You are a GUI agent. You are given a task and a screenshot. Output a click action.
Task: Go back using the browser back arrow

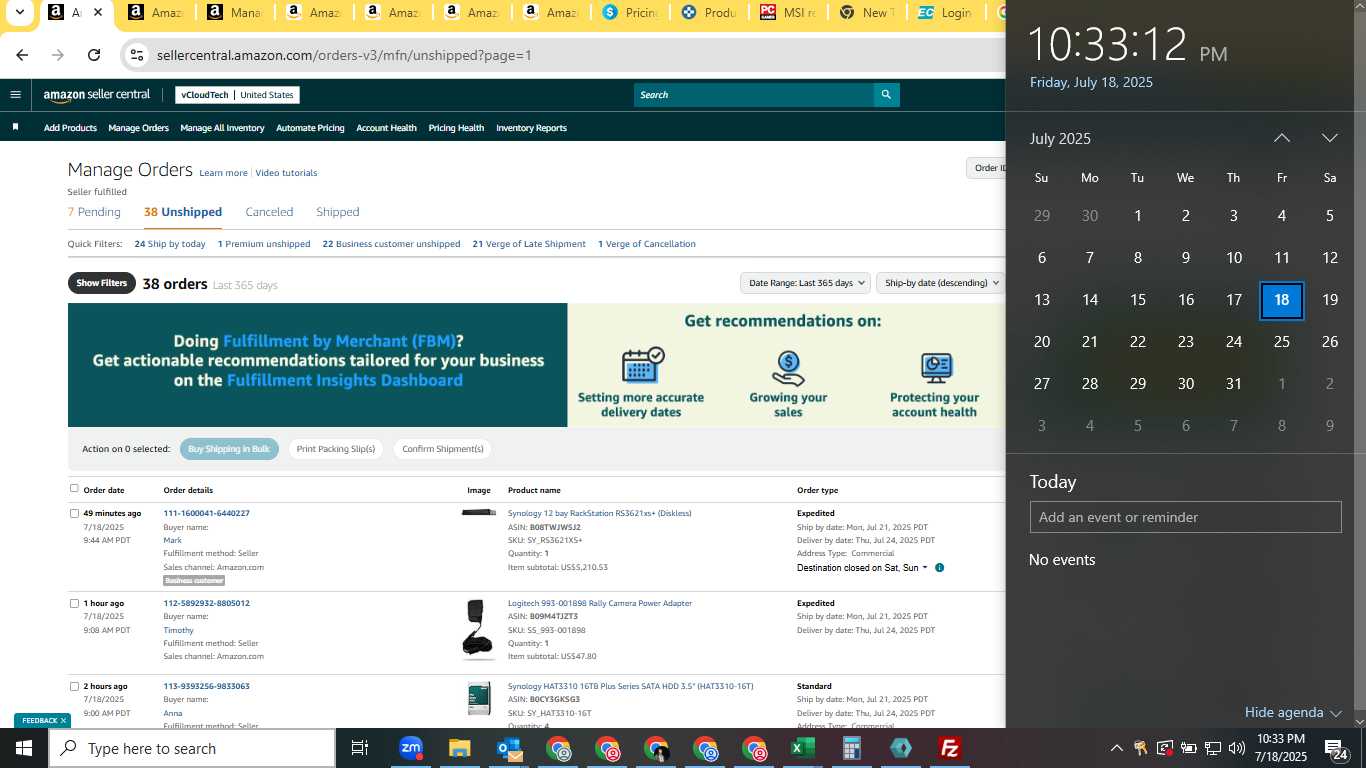point(22,55)
